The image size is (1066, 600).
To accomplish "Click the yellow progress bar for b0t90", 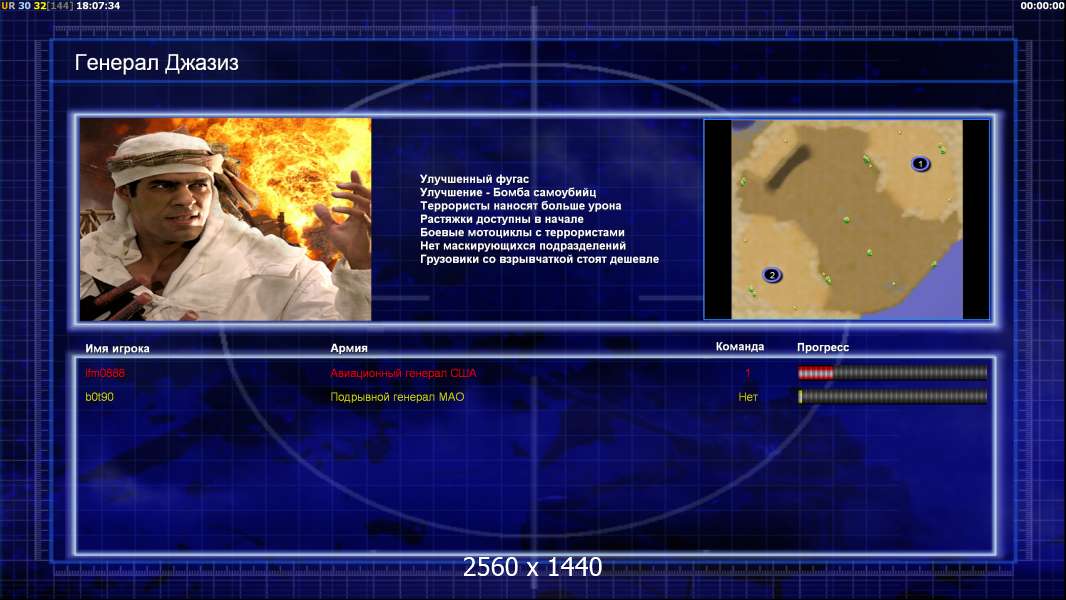I will [892, 397].
